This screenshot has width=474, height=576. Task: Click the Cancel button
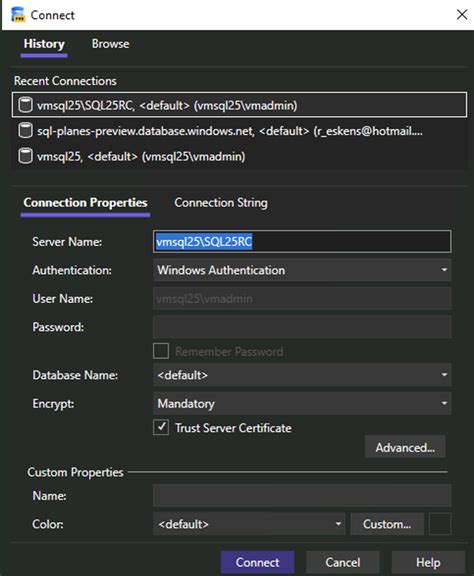342,562
